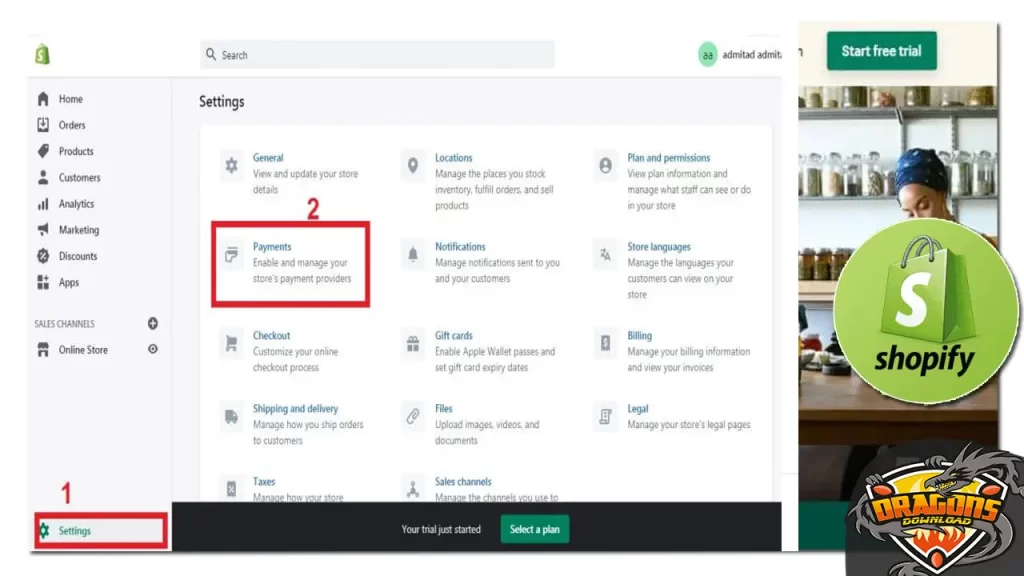The image size is (1024, 576).
Task: Click the Locations pin icon
Action: point(413,166)
